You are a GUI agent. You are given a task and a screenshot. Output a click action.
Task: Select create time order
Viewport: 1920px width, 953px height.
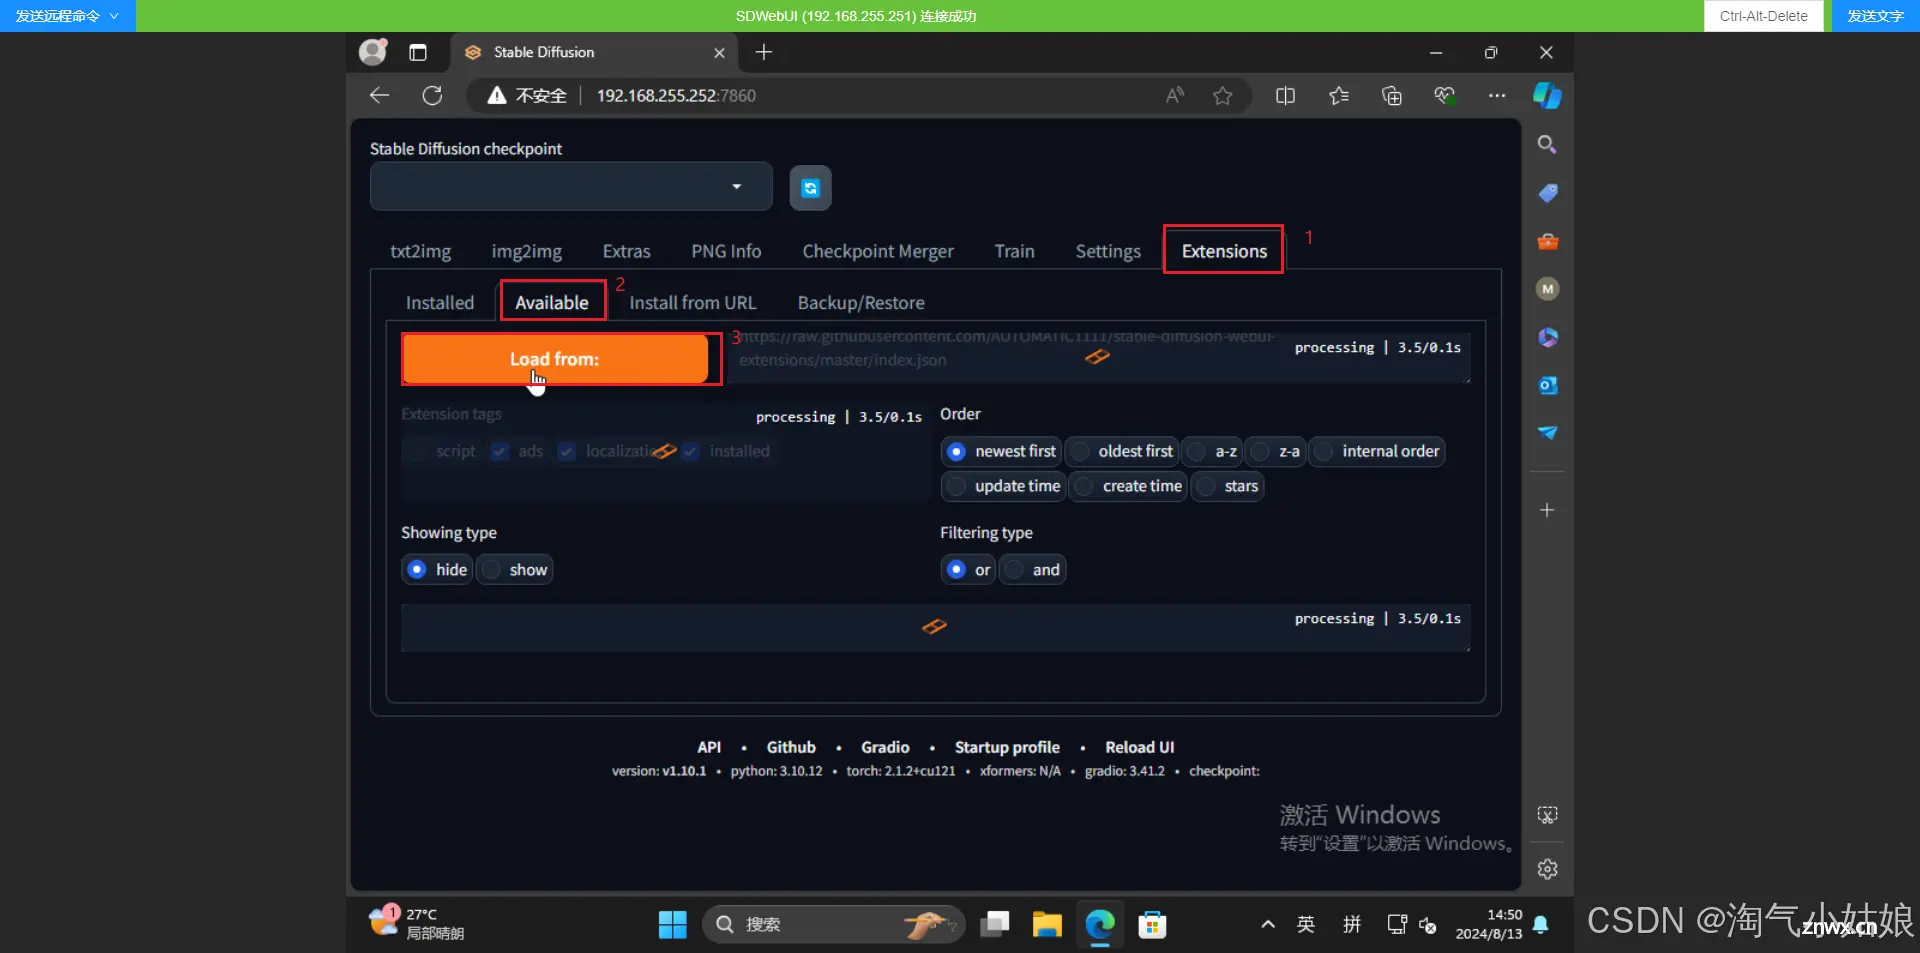click(x=1128, y=486)
